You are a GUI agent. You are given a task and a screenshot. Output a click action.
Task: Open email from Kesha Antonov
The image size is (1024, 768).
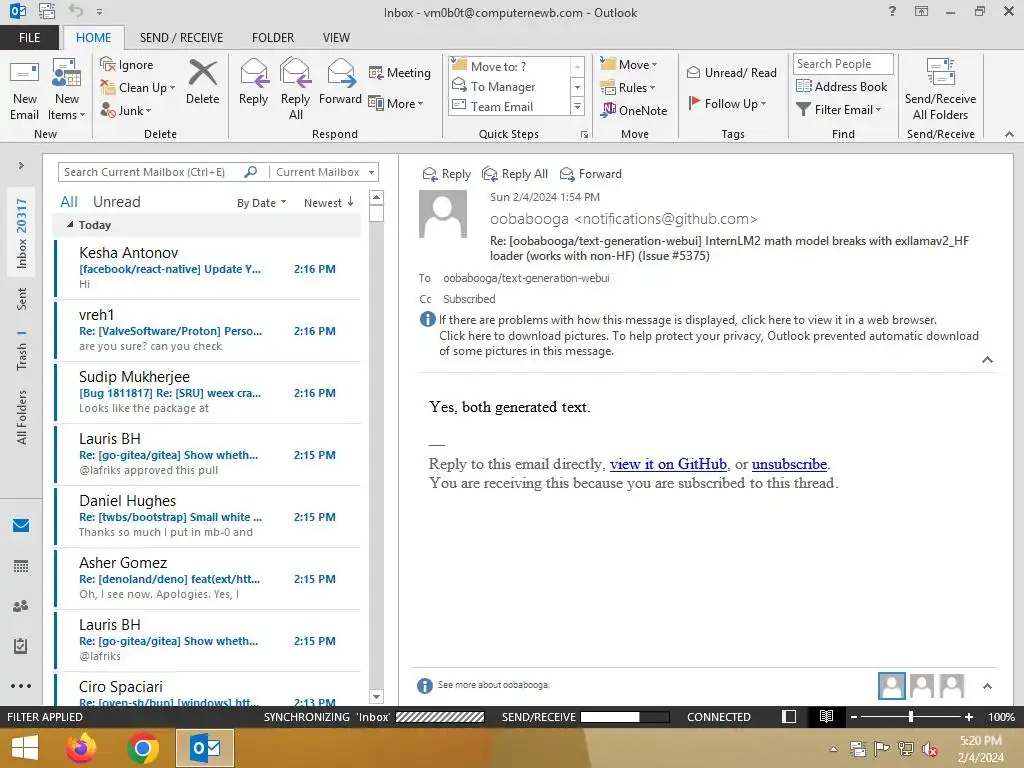point(208,268)
